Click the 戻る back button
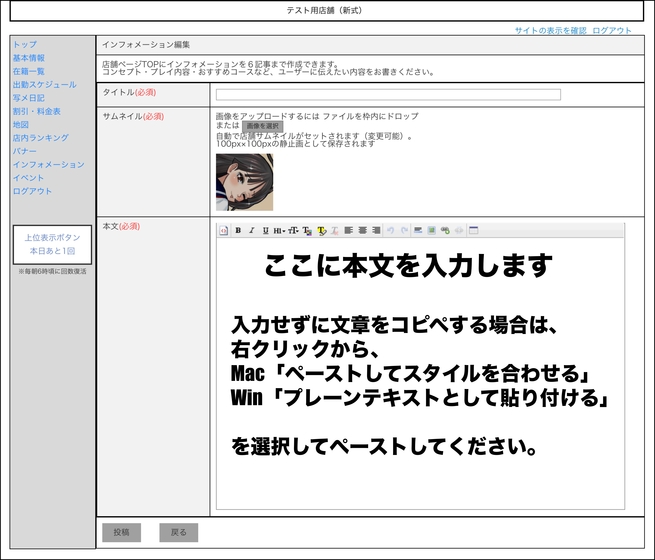The width and height of the screenshot is (655, 560). [178, 532]
